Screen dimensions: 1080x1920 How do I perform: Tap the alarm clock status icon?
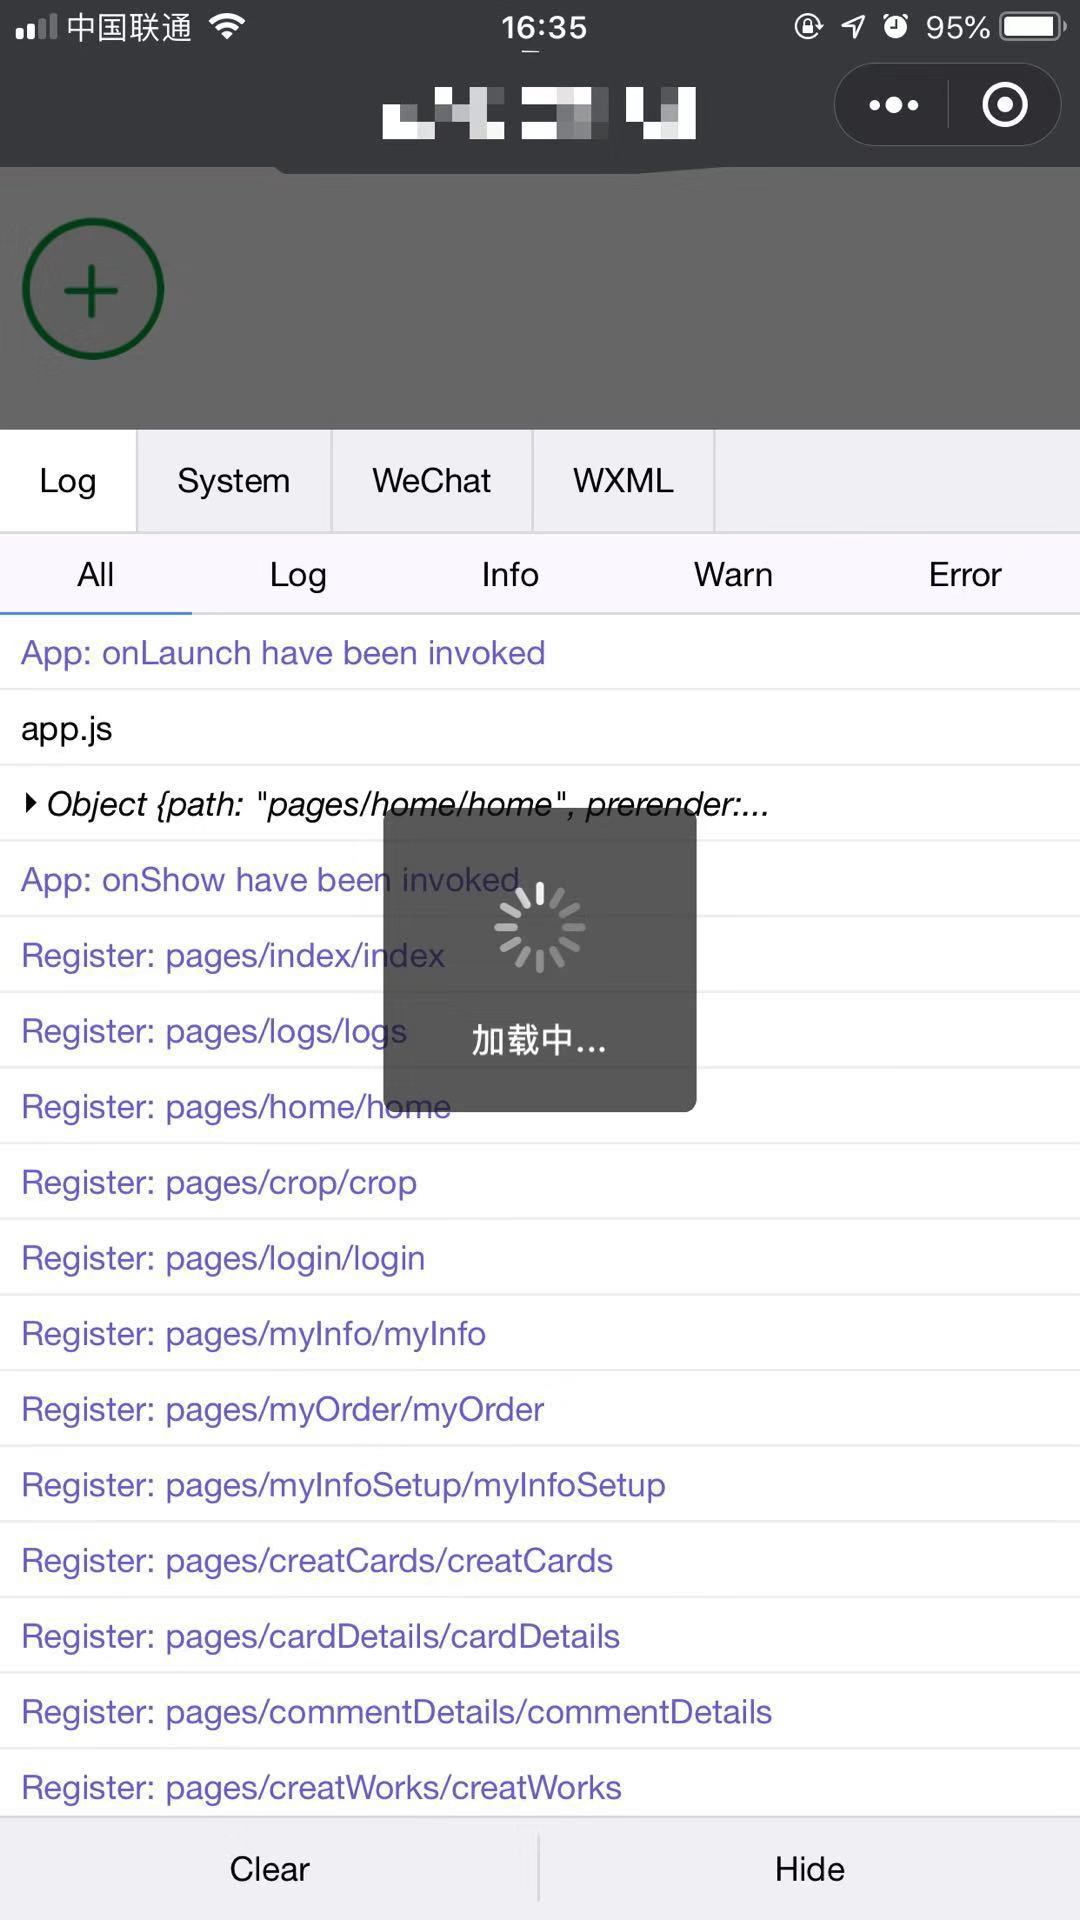(896, 26)
